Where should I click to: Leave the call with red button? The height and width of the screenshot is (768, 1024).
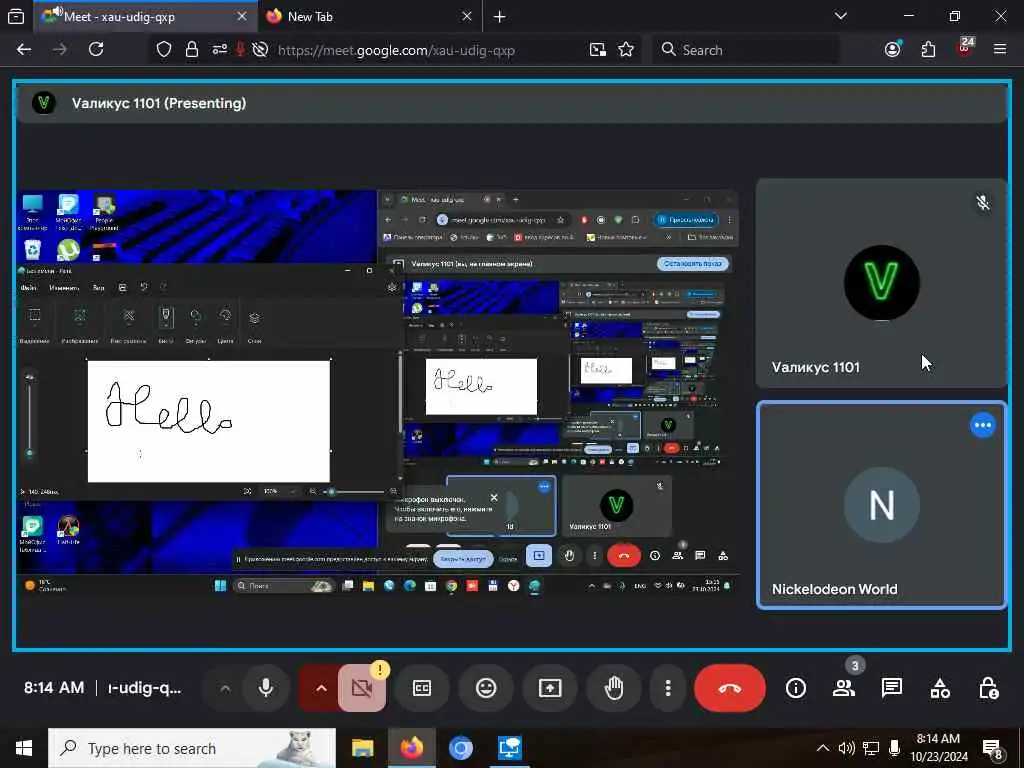(x=729, y=688)
